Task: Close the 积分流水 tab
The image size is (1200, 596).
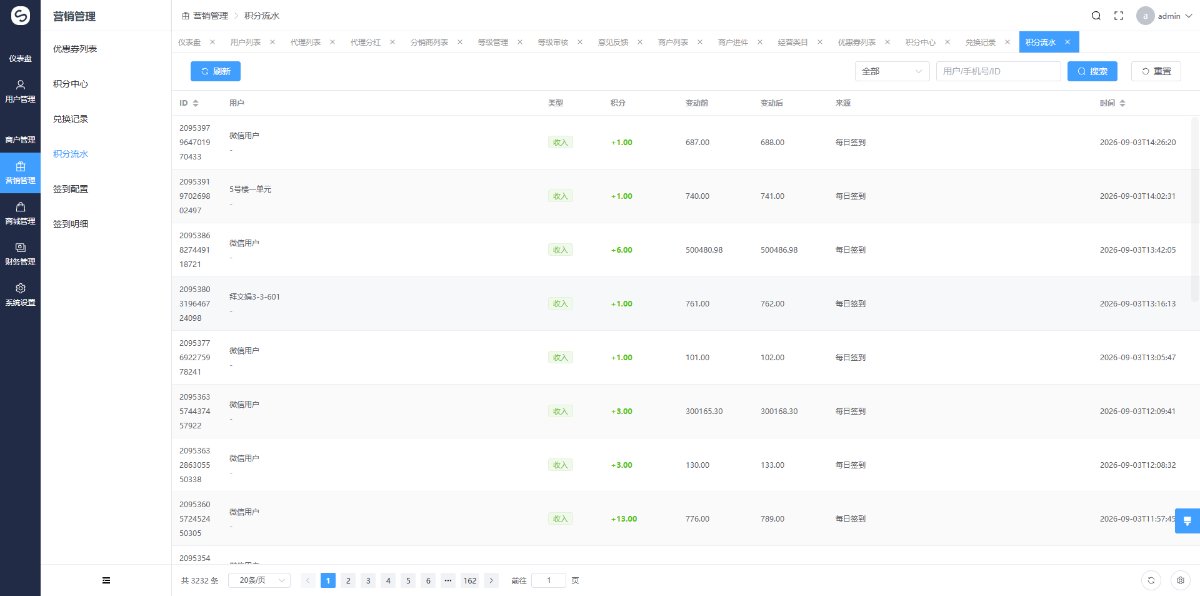Action: (1068, 42)
